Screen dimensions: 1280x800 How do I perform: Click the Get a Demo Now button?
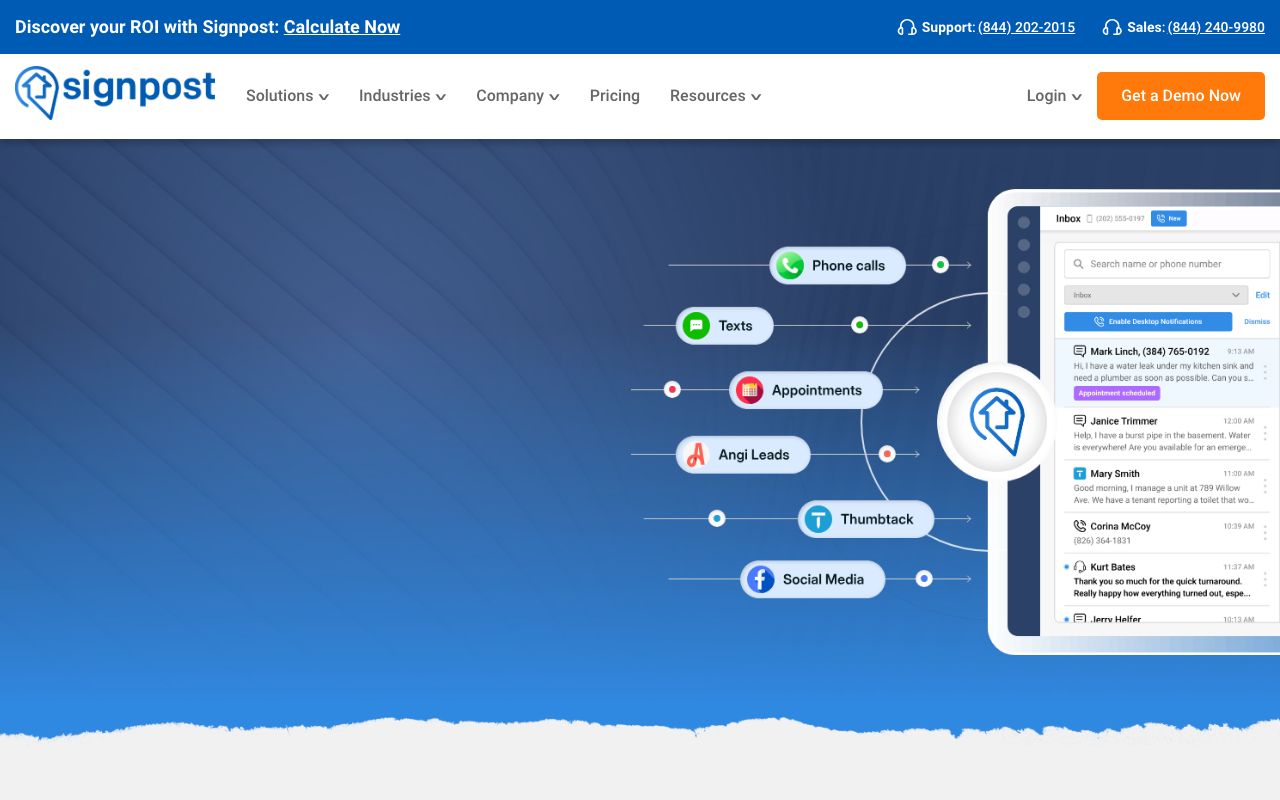[1180, 96]
